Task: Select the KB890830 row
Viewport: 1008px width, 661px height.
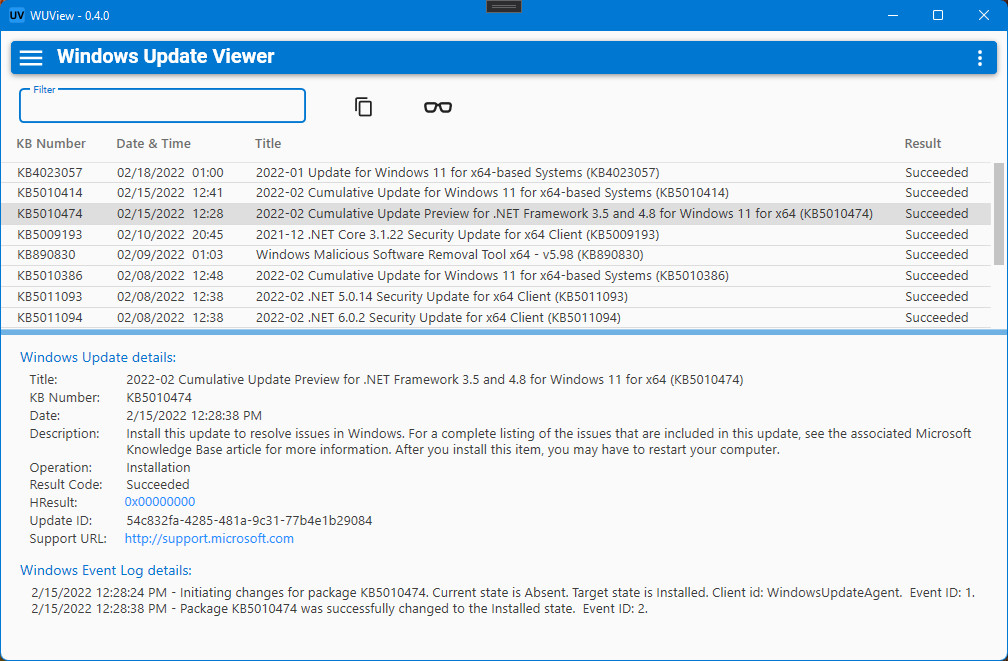Action: pyautogui.click(x=496, y=255)
